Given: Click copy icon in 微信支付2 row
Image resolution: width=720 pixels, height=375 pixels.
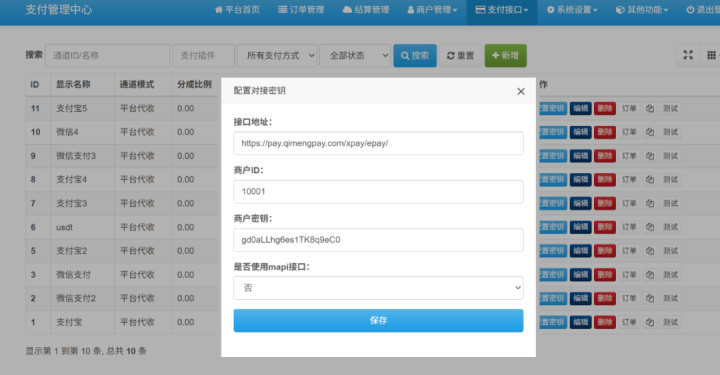Looking at the screenshot, I should [650, 298].
